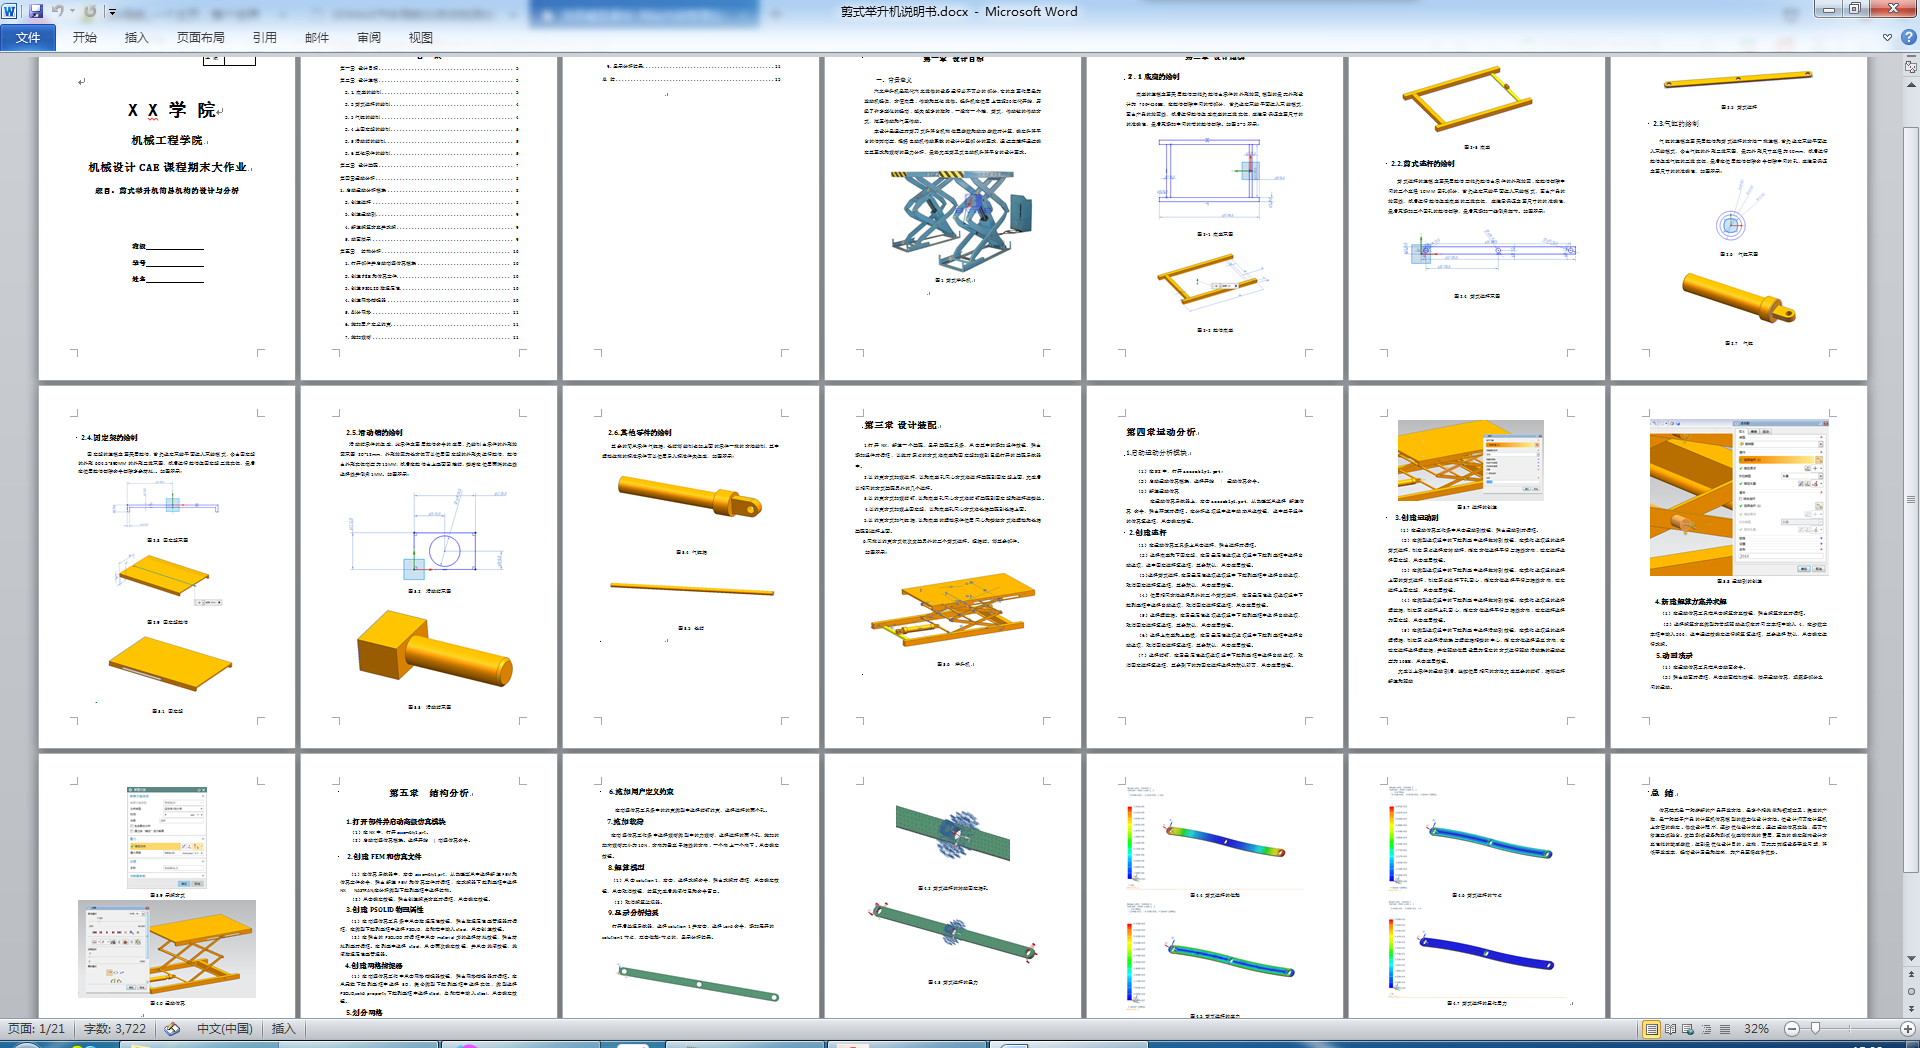Image resolution: width=1920 pixels, height=1048 pixels.
Task: Click the proofing errors check icon in status bar
Action: (x=172, y=1028)
